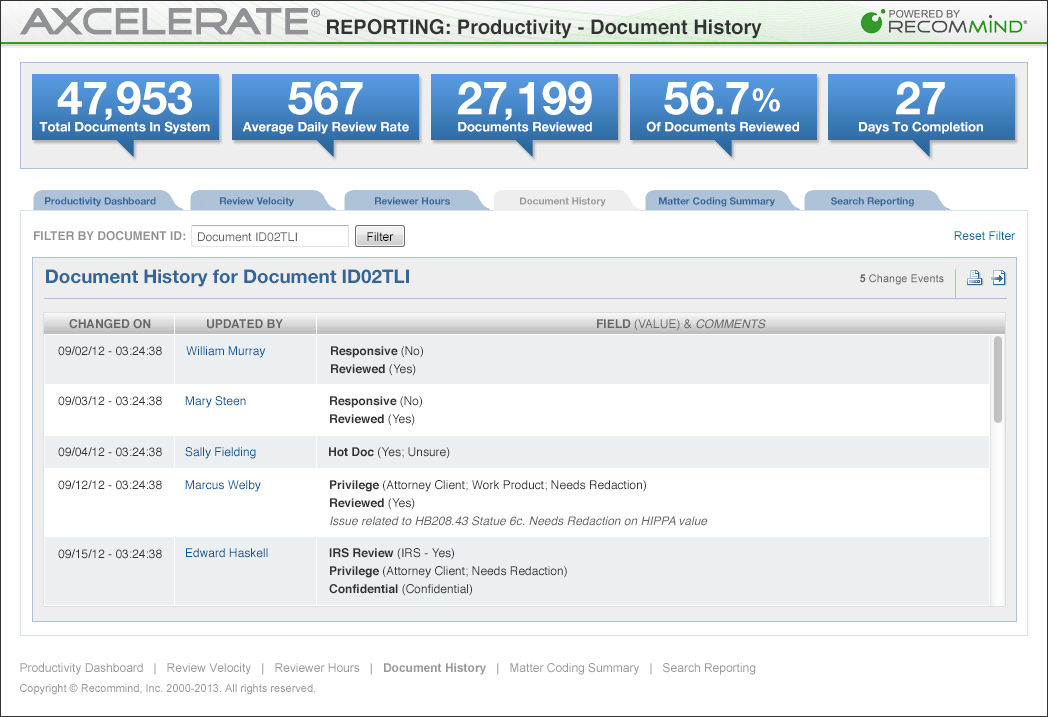Click the 5 Change Events label

(902, 279)
